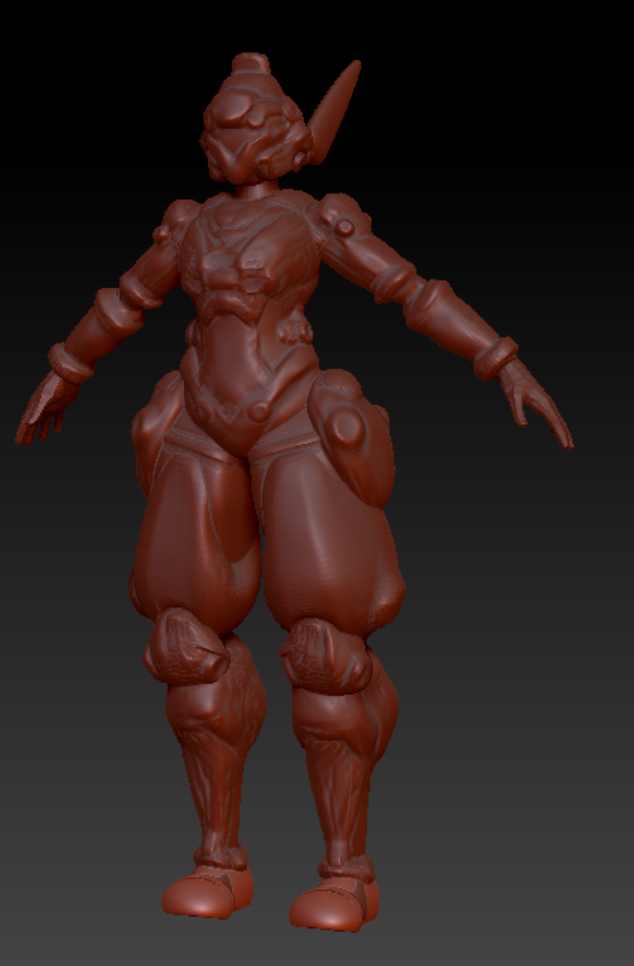Click the hip pouch on screen's left side

150,432
